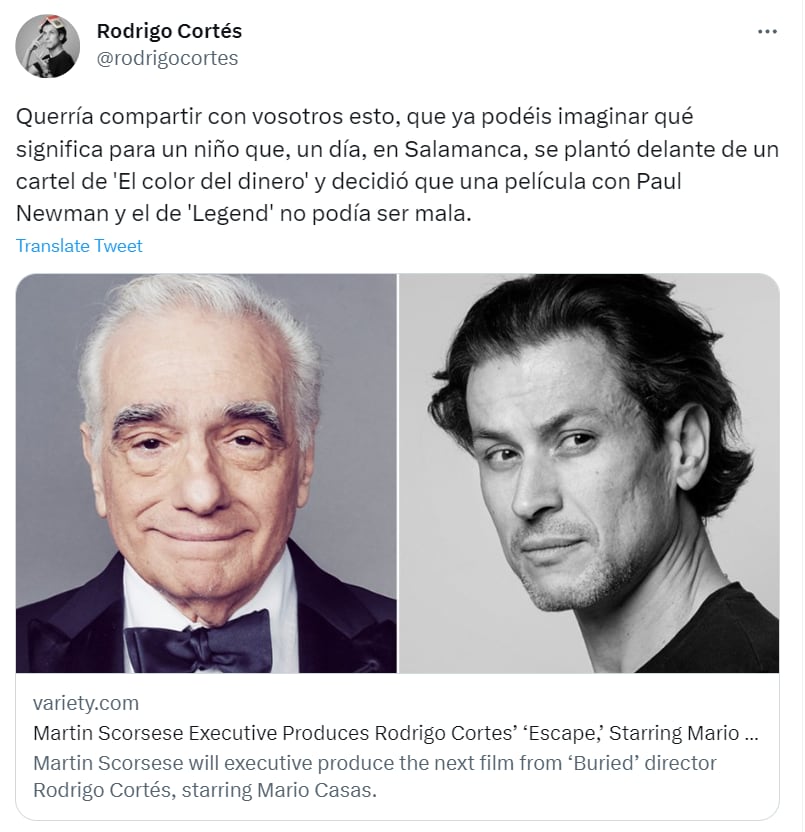Click the @rodrigocortes handle

tap(167, 58)
